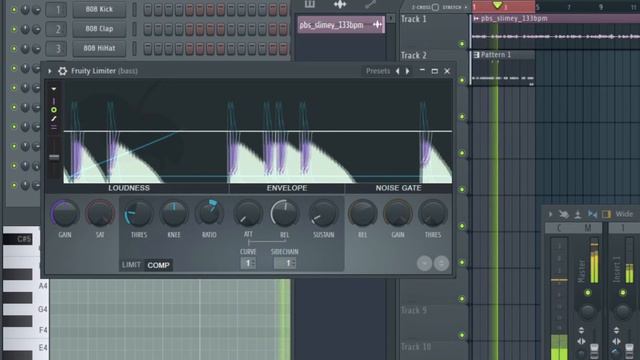Click the Loudness GAIN knob
The image size is (640, 360).
[64, 214]
